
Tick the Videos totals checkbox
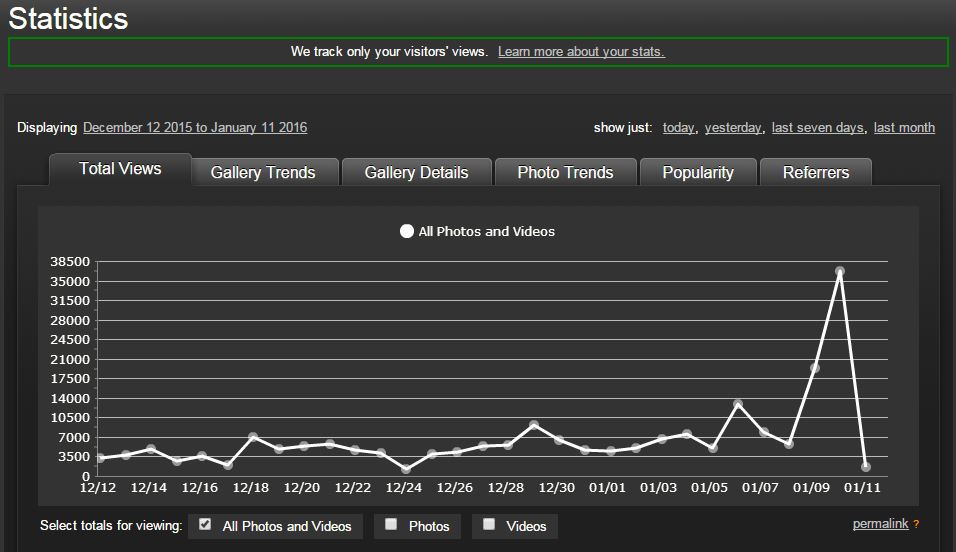tap(489, 524)
